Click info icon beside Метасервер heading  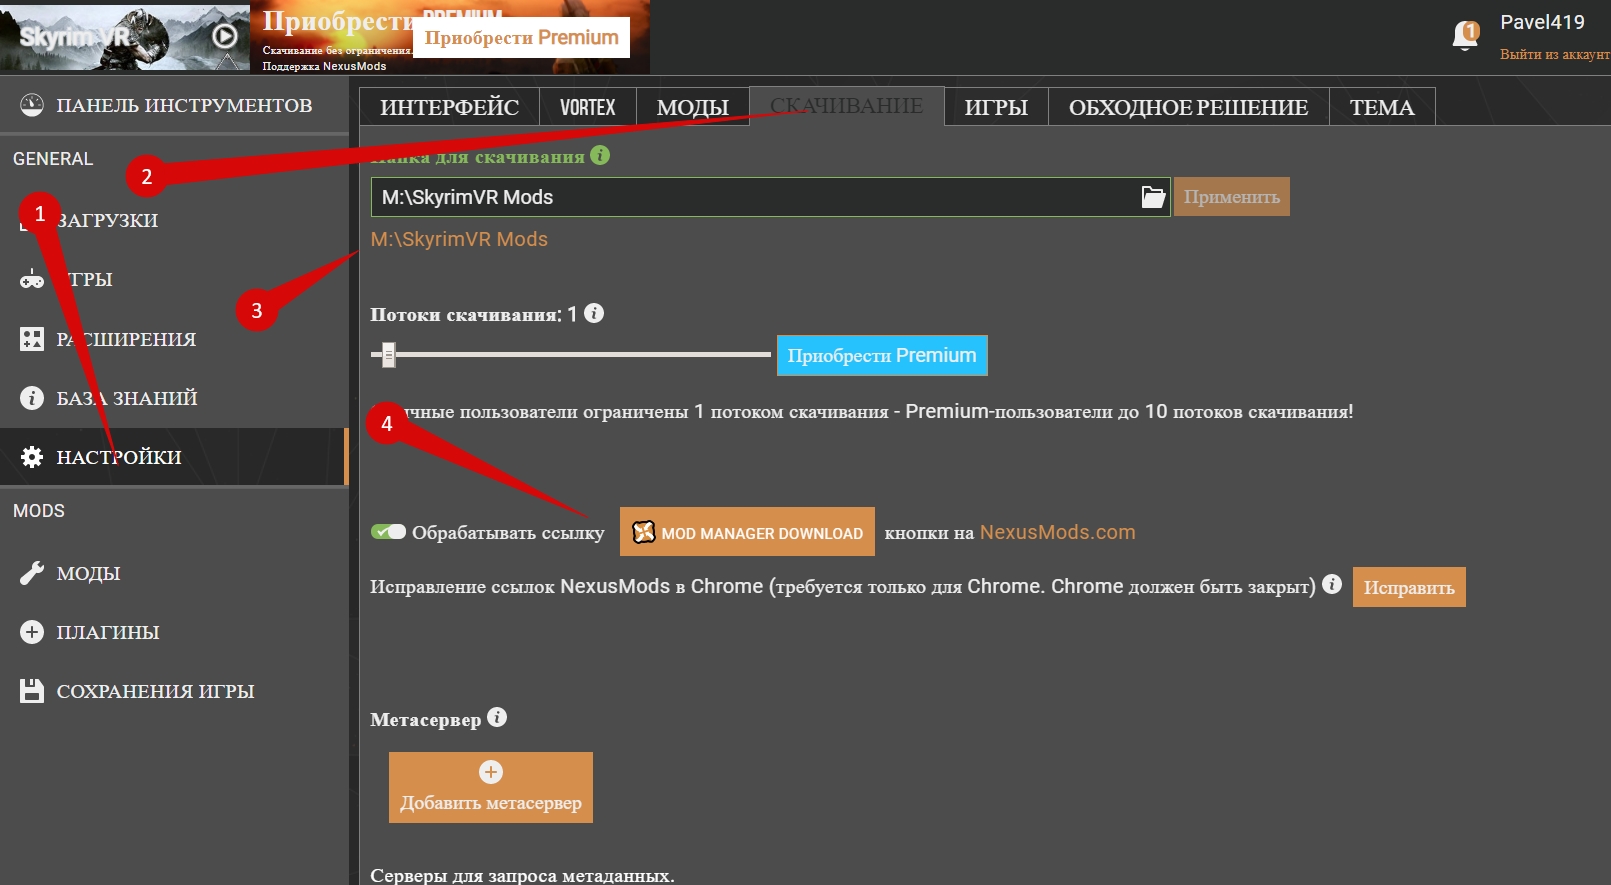point(497,717)
